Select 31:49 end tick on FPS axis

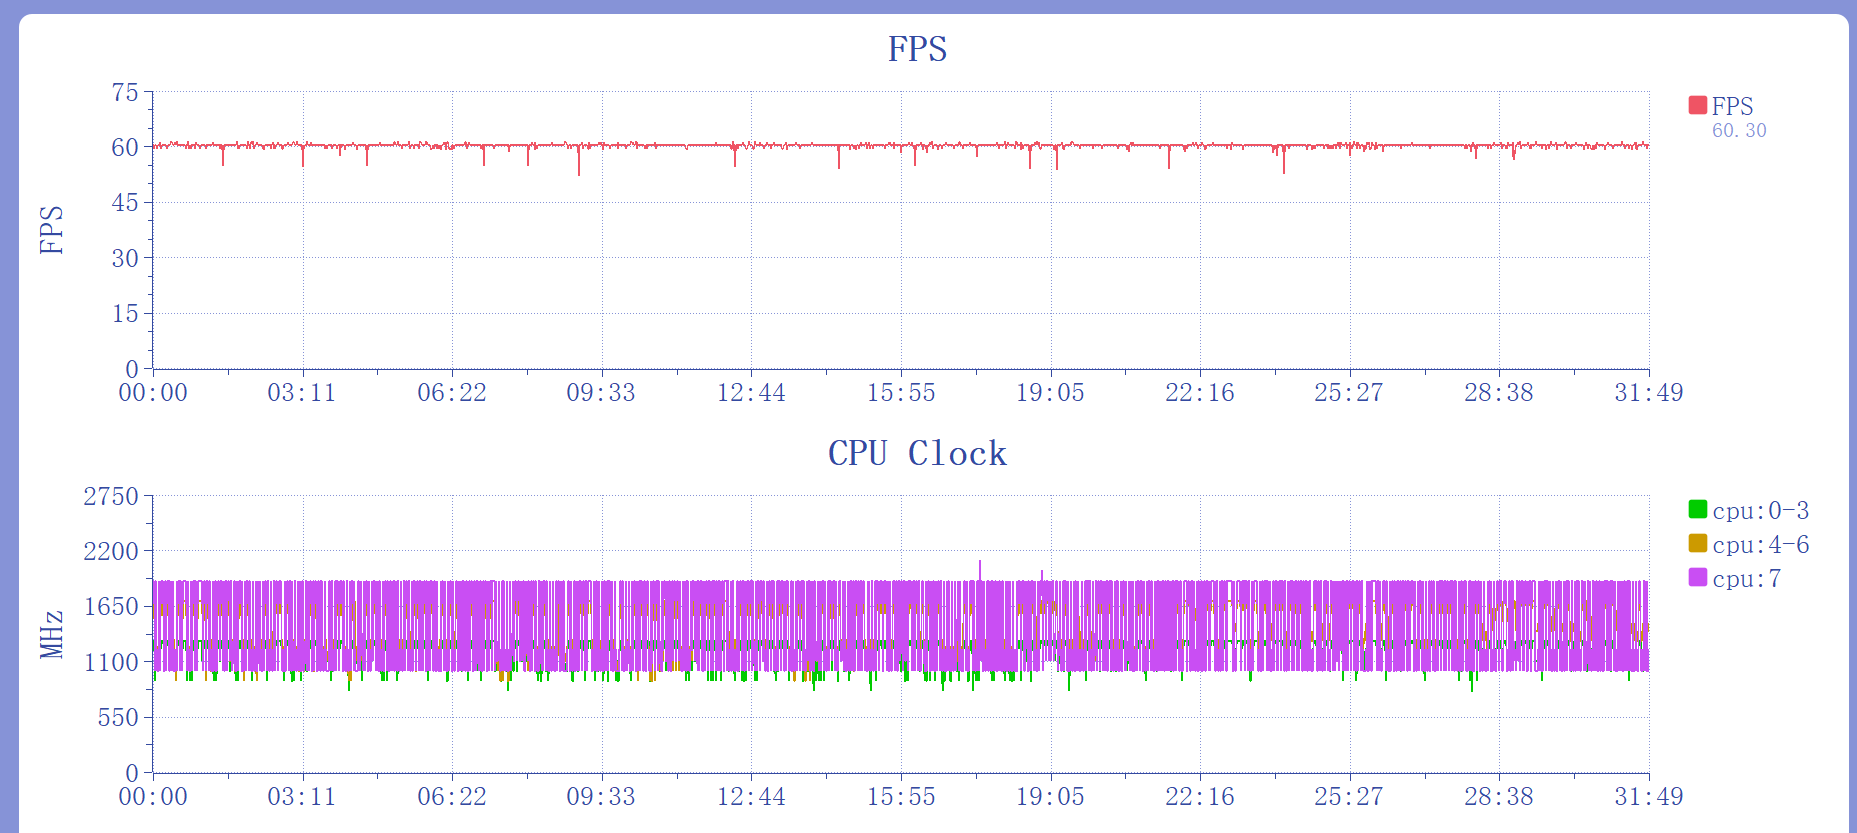[1649, 392]
